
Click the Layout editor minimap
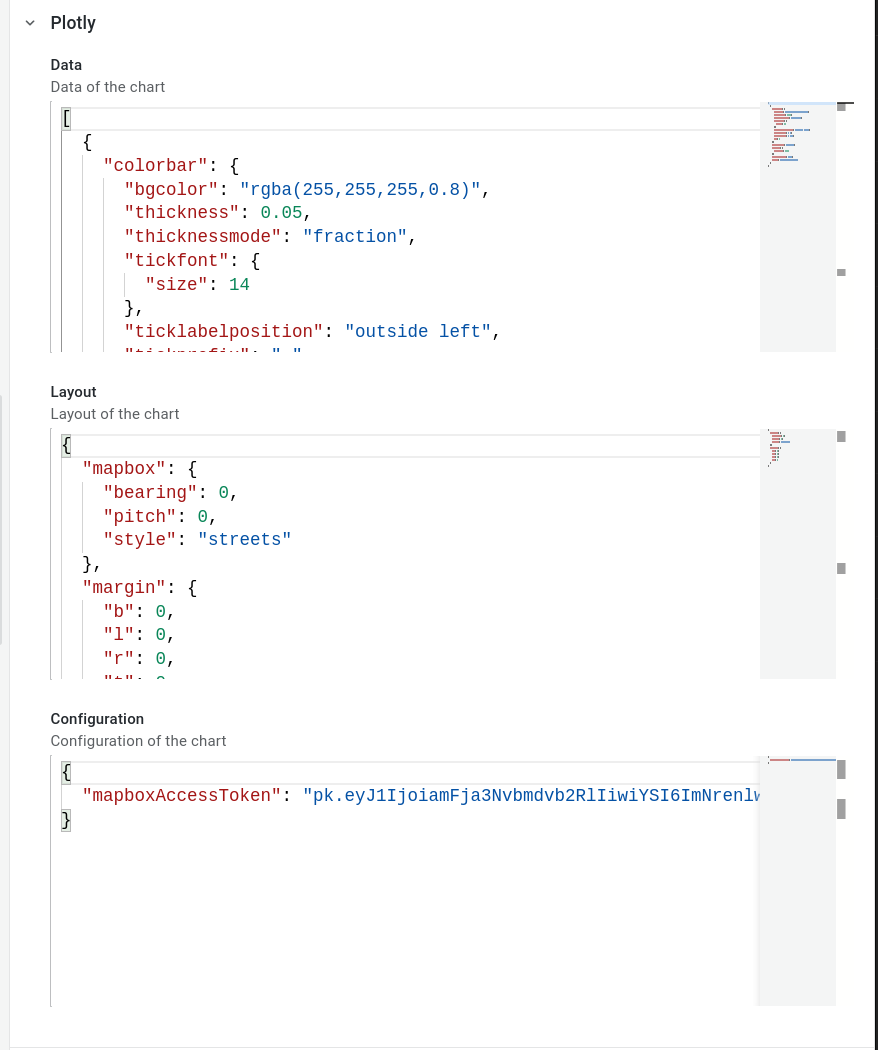pos(797,554)
